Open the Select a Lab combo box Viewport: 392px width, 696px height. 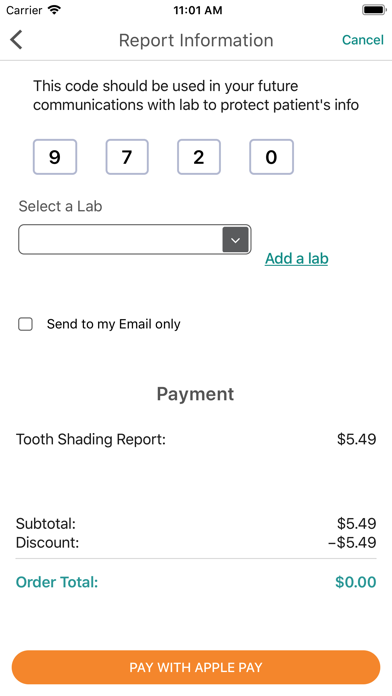(135, 240)
